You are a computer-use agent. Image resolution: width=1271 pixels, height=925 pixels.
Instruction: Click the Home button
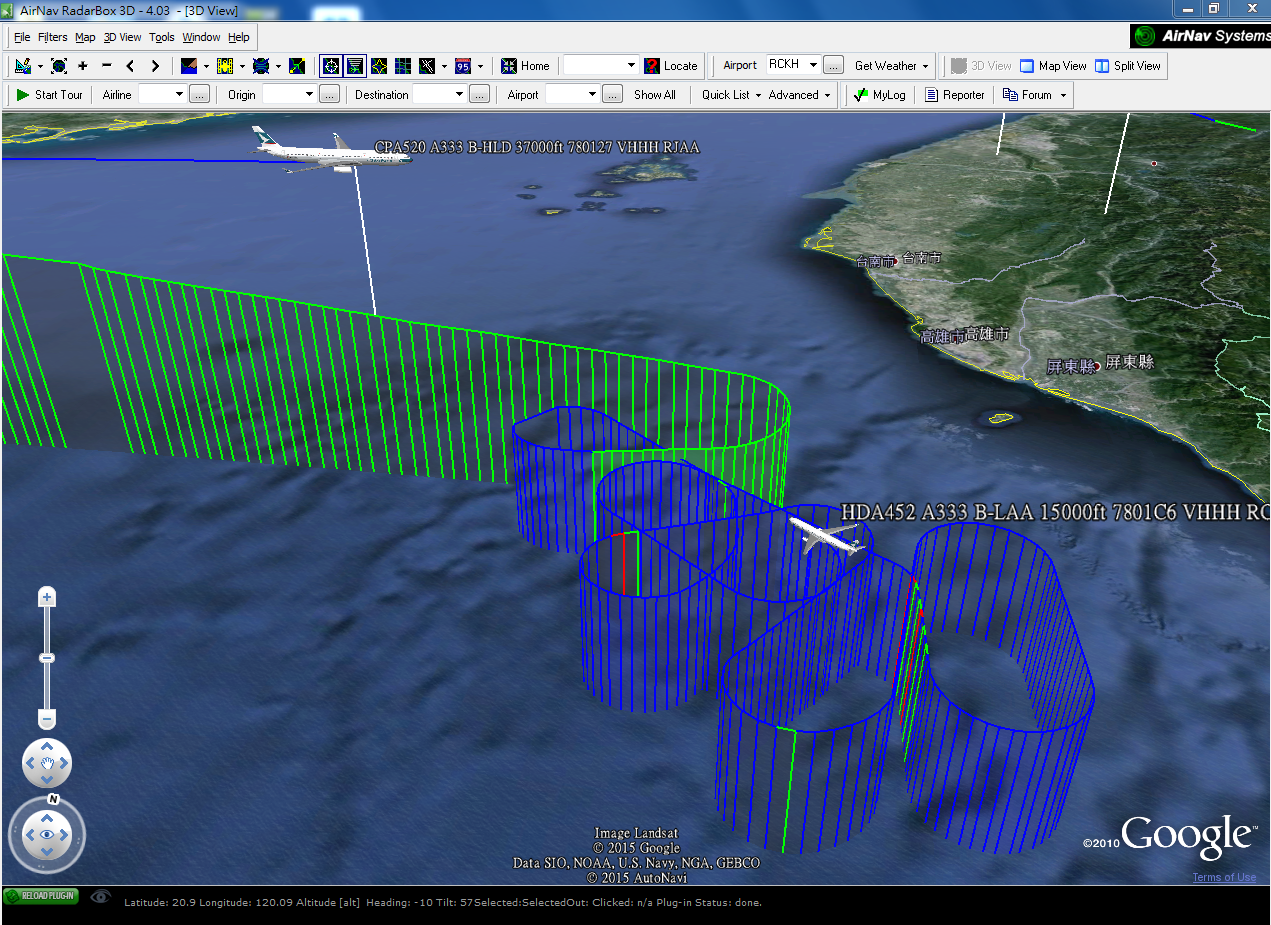tap(525, 66)
